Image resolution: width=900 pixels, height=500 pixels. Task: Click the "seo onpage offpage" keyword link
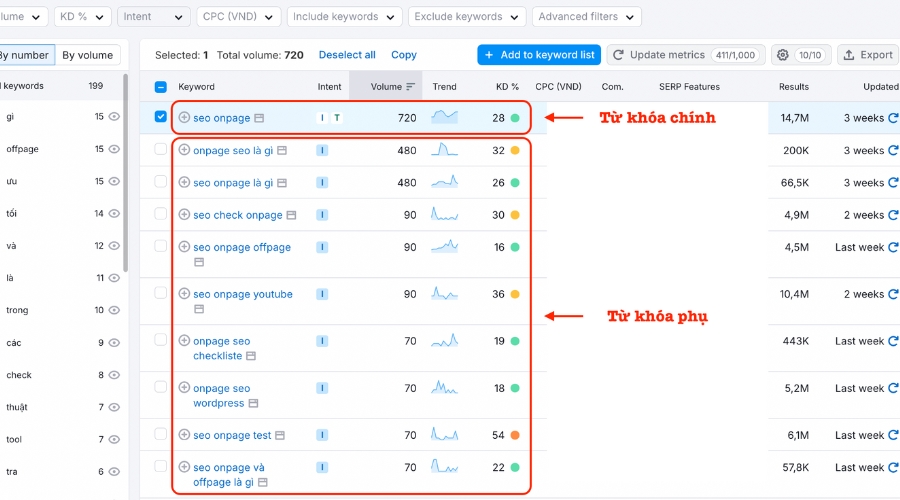[x=242, y=247]
